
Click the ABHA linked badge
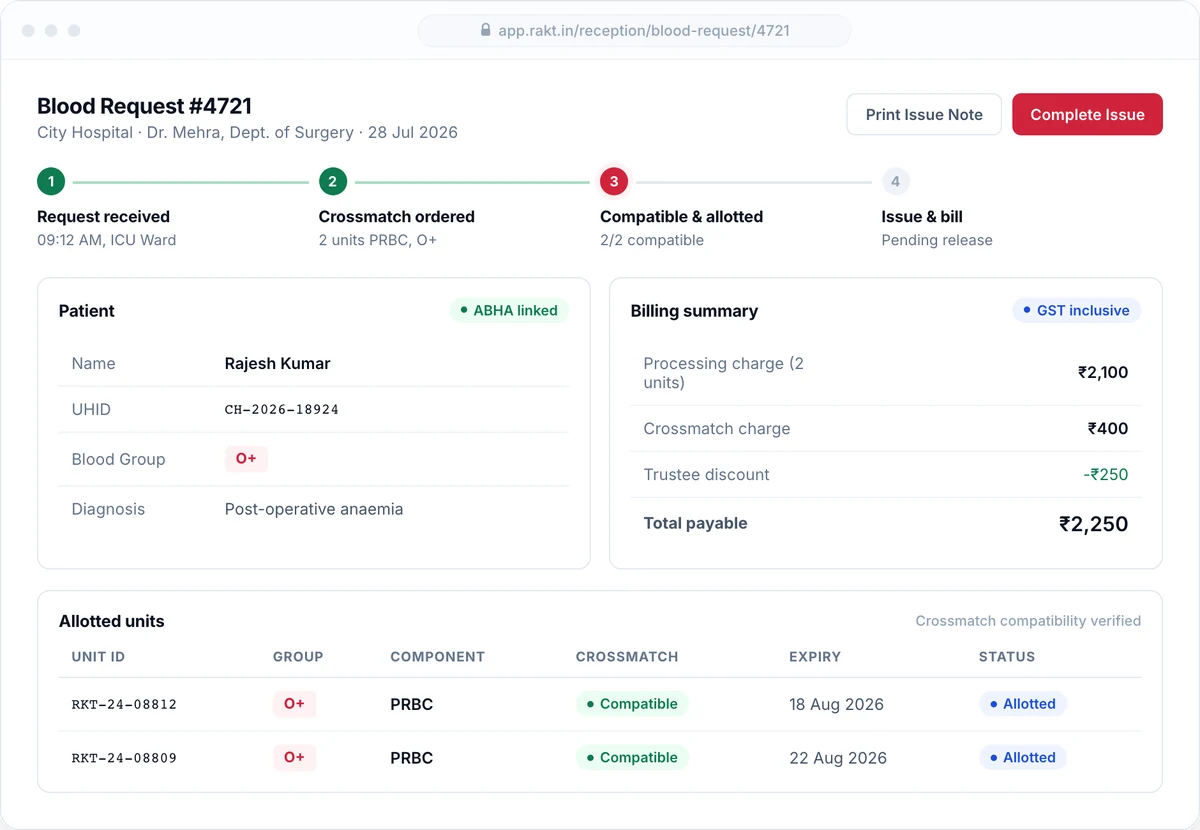509,310
